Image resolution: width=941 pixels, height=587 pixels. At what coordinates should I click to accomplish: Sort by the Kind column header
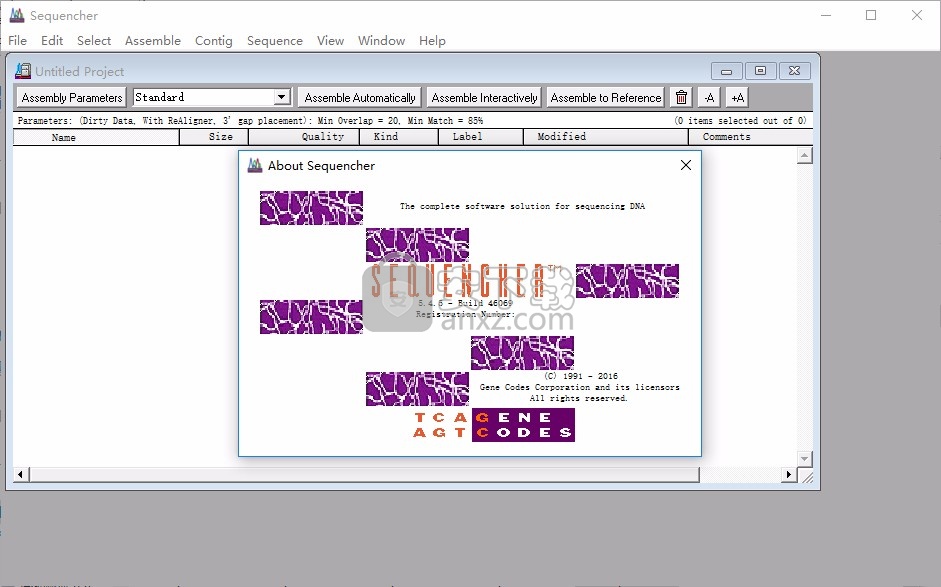(x=398, y=137)
